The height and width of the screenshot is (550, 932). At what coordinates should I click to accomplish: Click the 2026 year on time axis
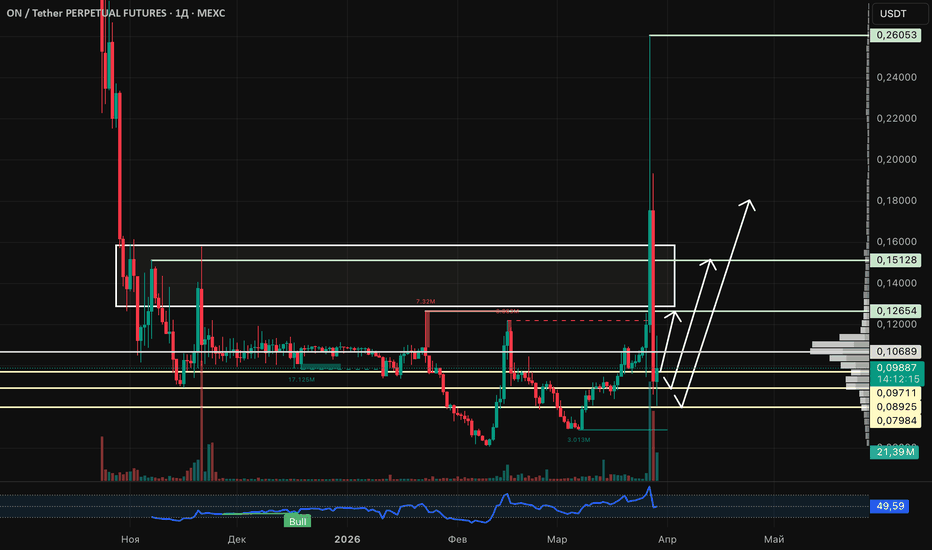(347, 539)
